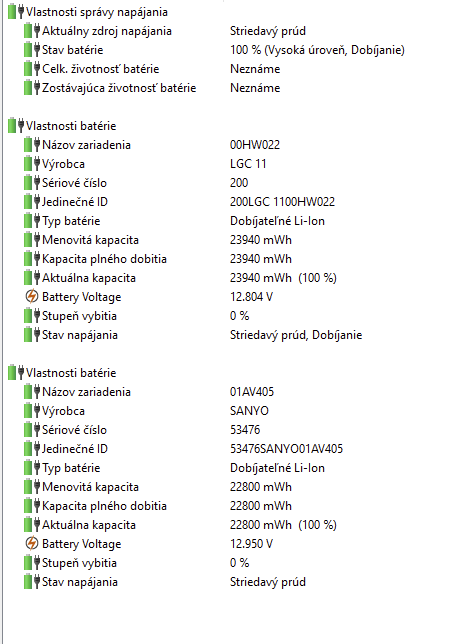The width and height of the screenshot is (467, 644).
Task: Select the voltage value '12.804 V'
Action: 251,297
